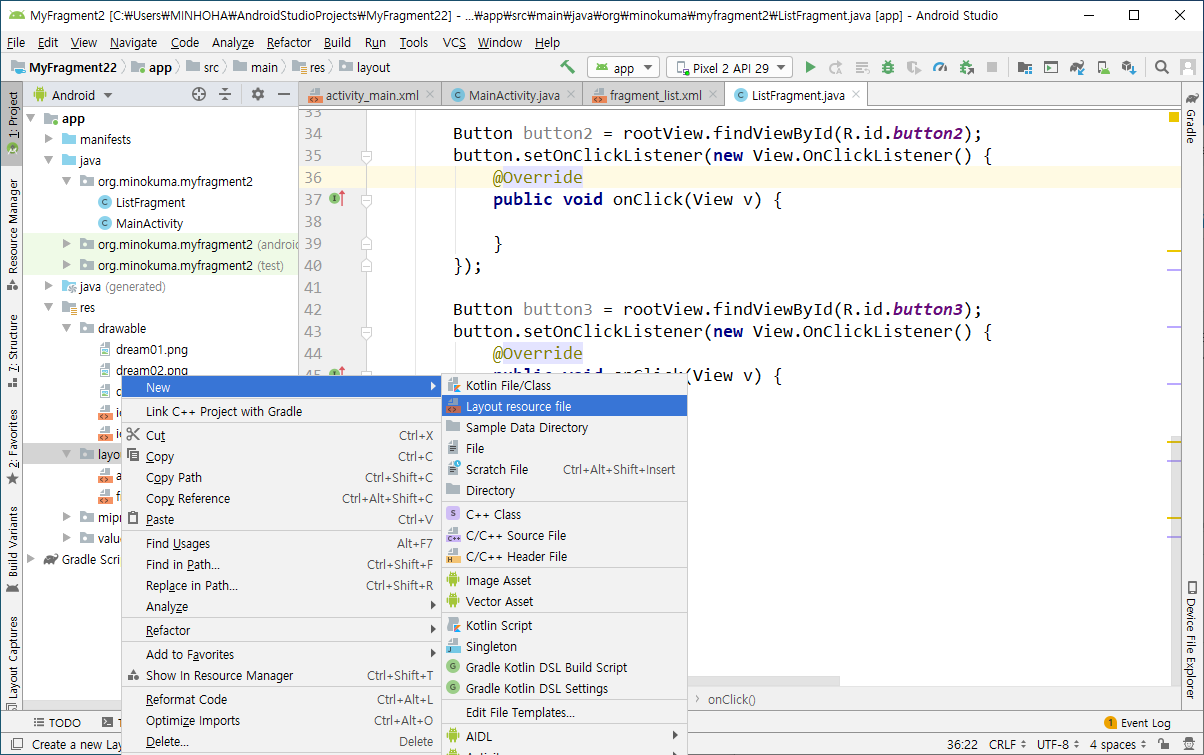Select Edit File Templates... entry
Screen dimensions: 1204x755
click(564, 712)
